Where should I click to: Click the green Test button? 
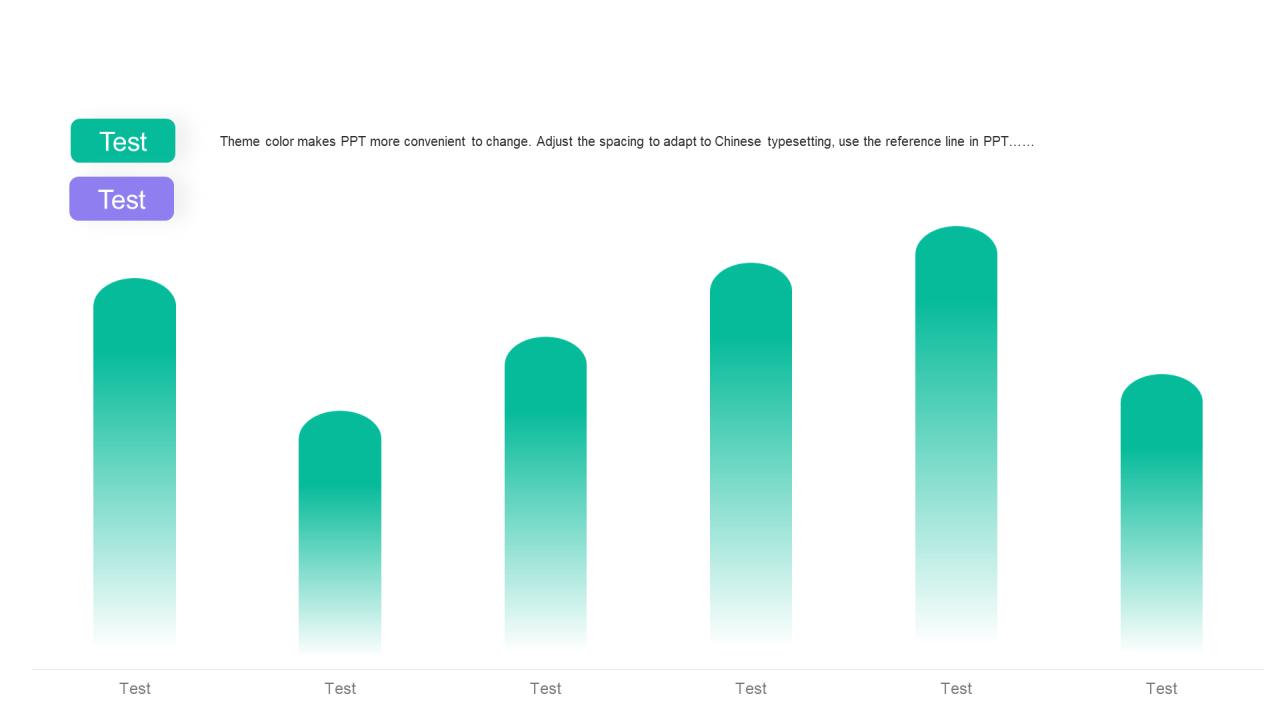click(123, 141)
